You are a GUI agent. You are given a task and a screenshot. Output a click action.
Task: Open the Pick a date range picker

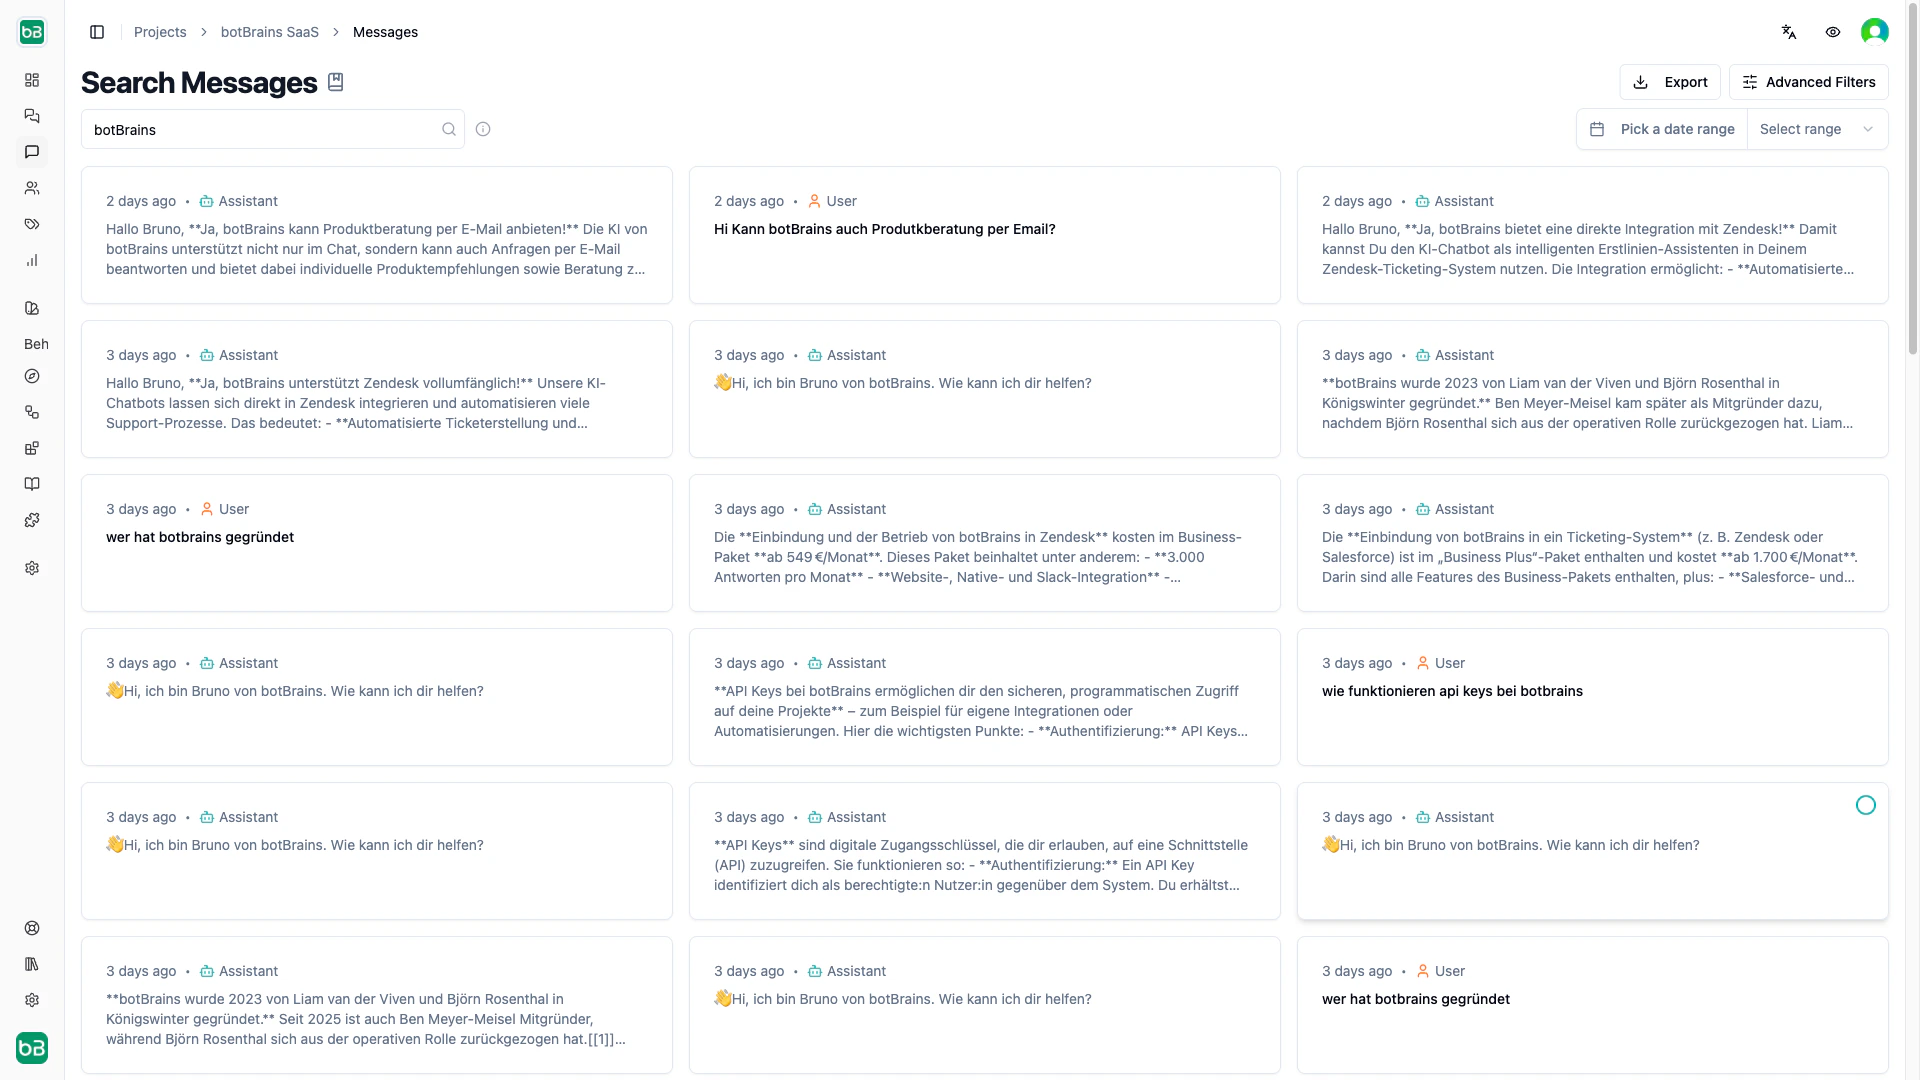coord(1663,129)
